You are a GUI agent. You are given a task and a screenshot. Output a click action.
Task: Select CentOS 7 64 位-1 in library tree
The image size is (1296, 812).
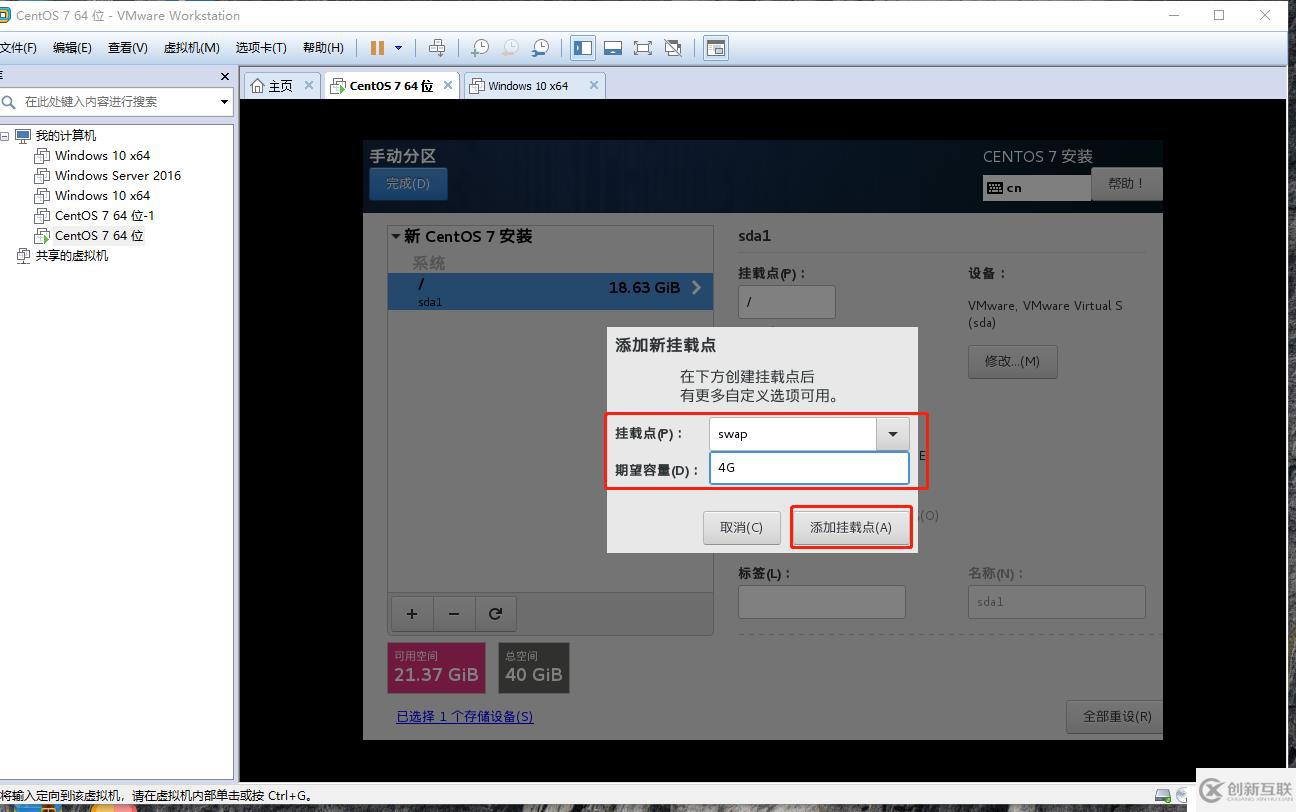tap(105, 216)
